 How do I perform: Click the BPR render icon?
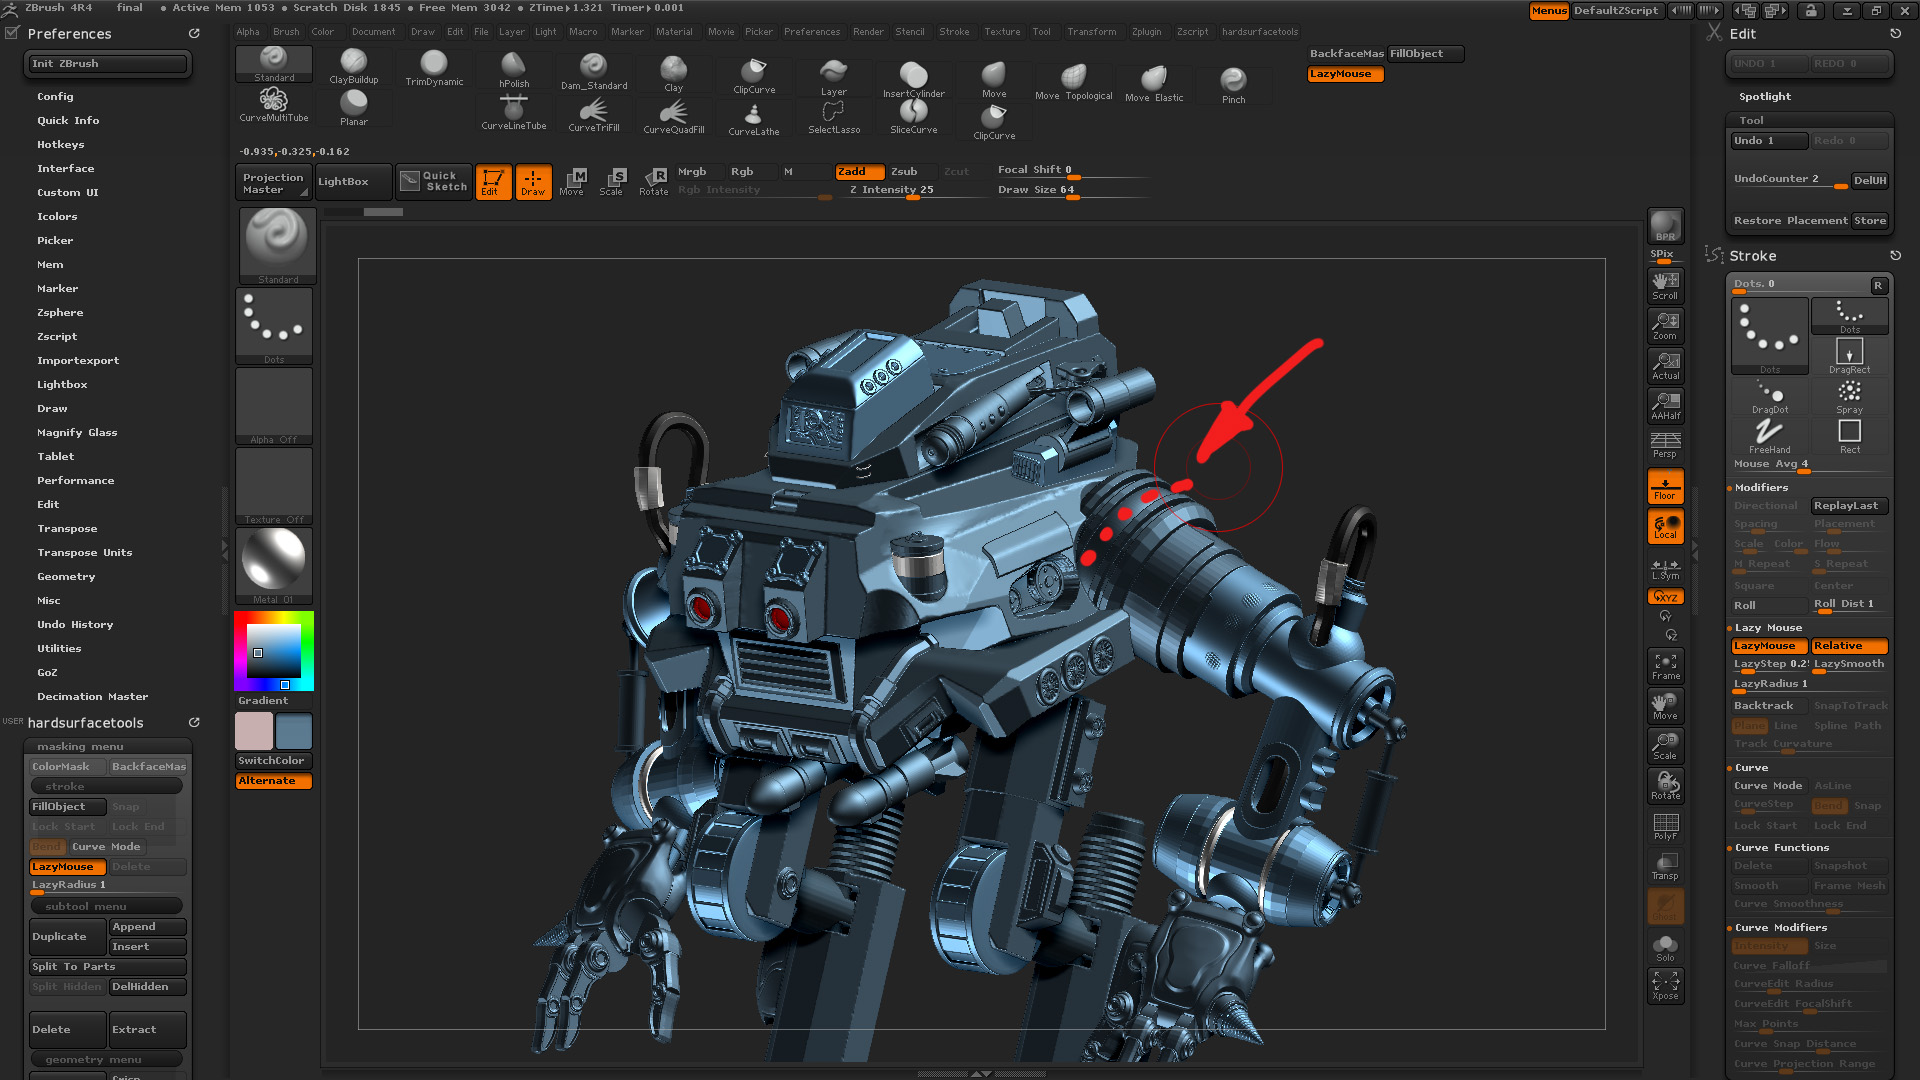coord(1665,226)
